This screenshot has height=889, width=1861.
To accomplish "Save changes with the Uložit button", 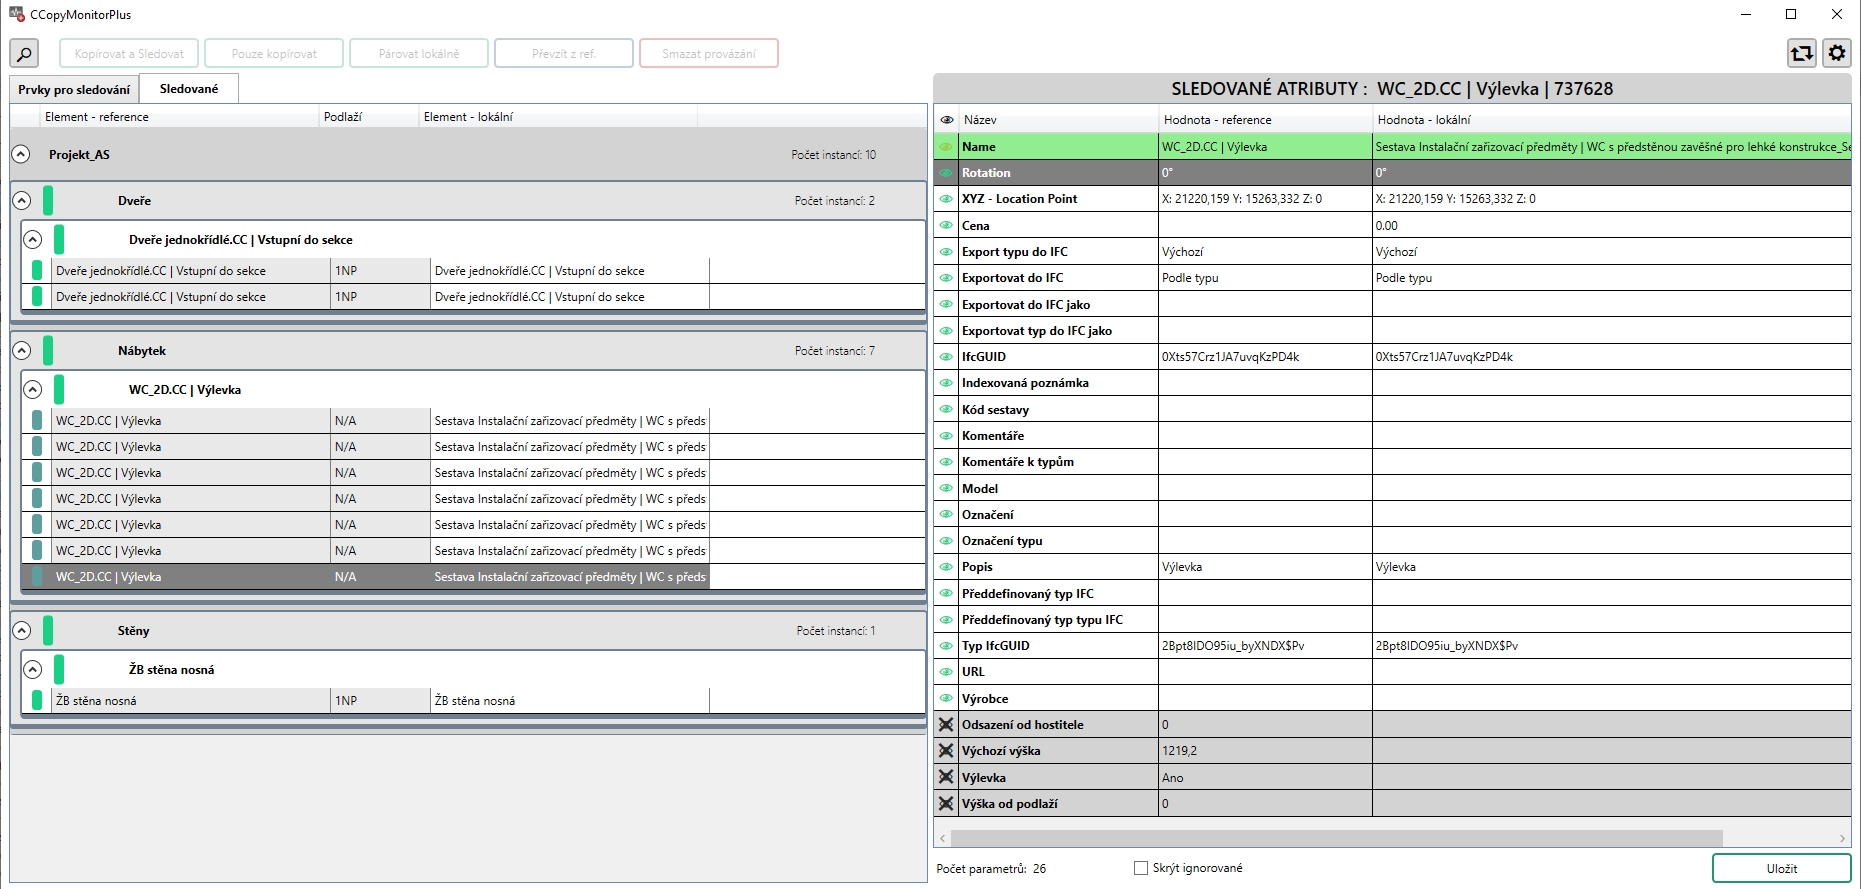I will coord(1781,868).
